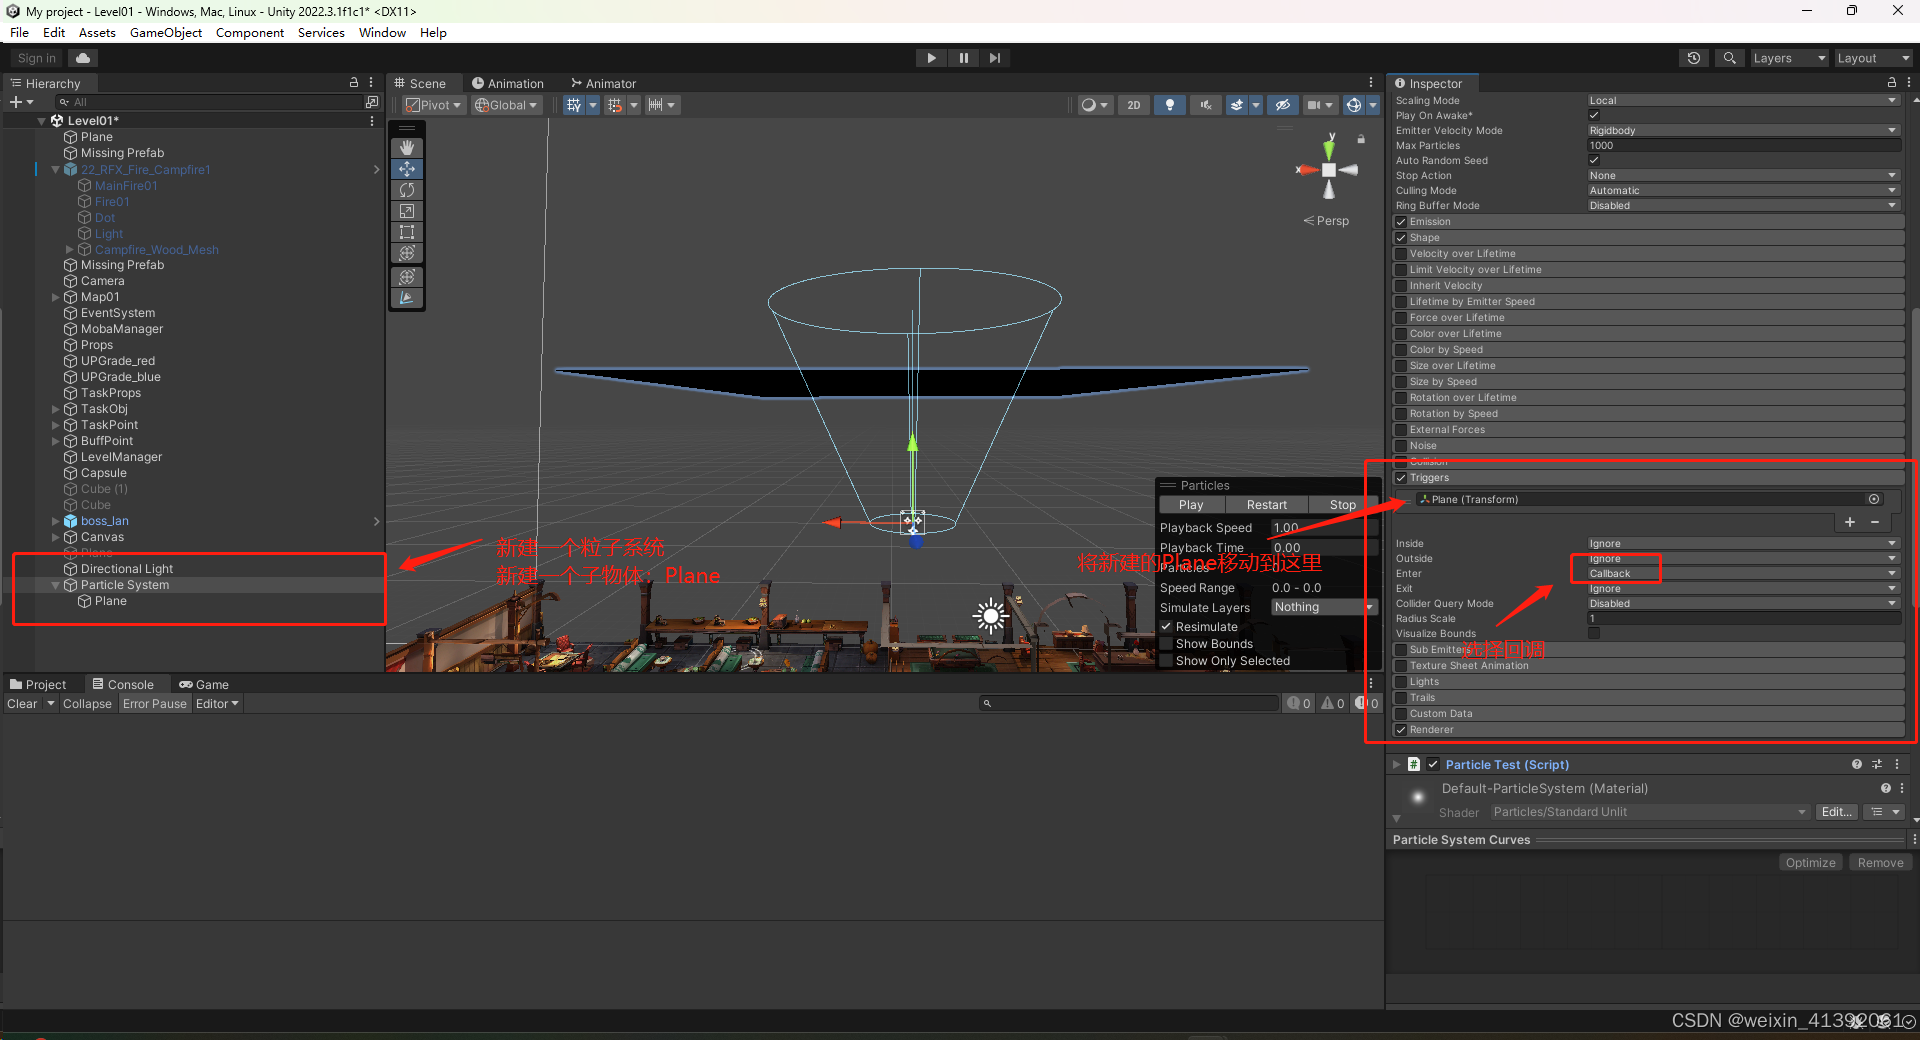
Task: Select the Rect Transform tool
Action: 407,232
